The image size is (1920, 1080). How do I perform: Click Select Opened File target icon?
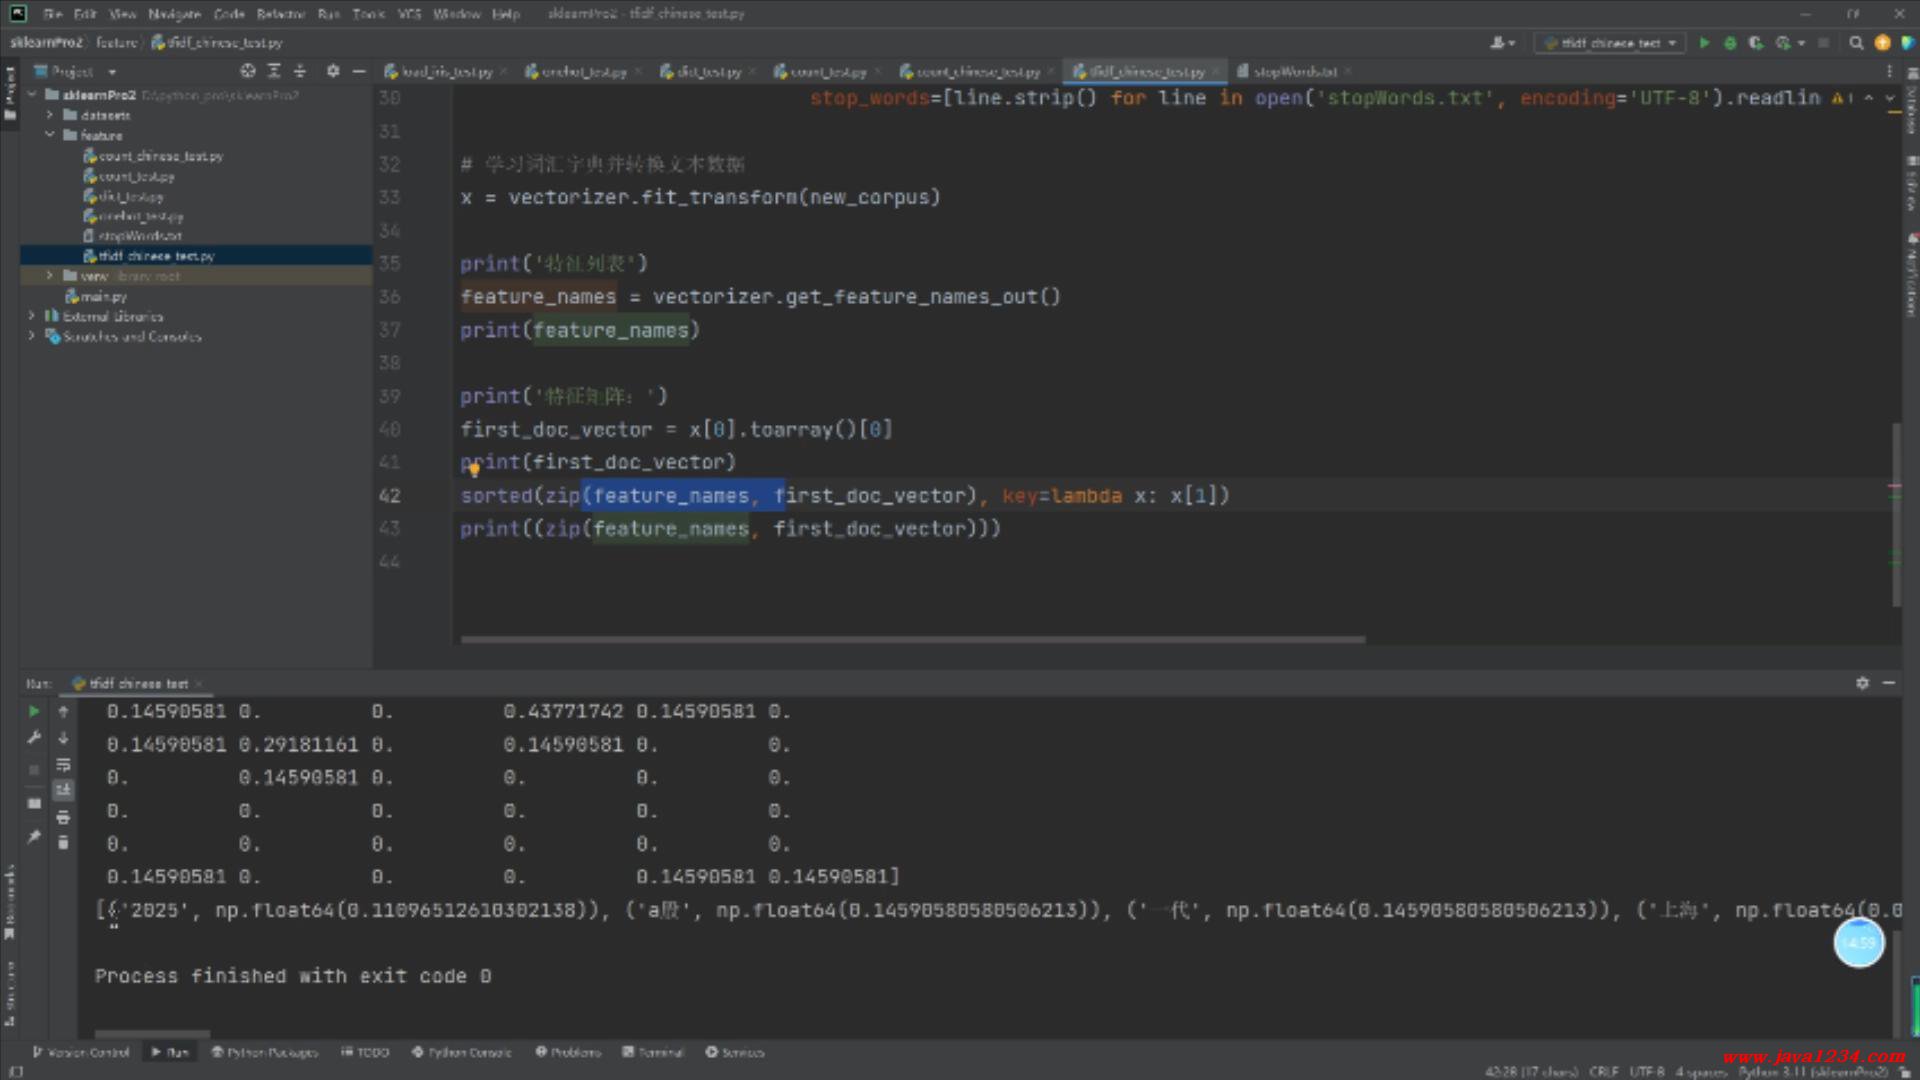tap(248, 71)
